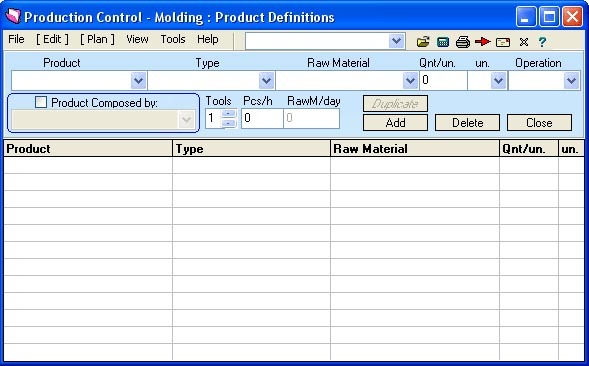Expand the Operation dropdown
Viewport: 589px width, 366px height.
[571, 80]
